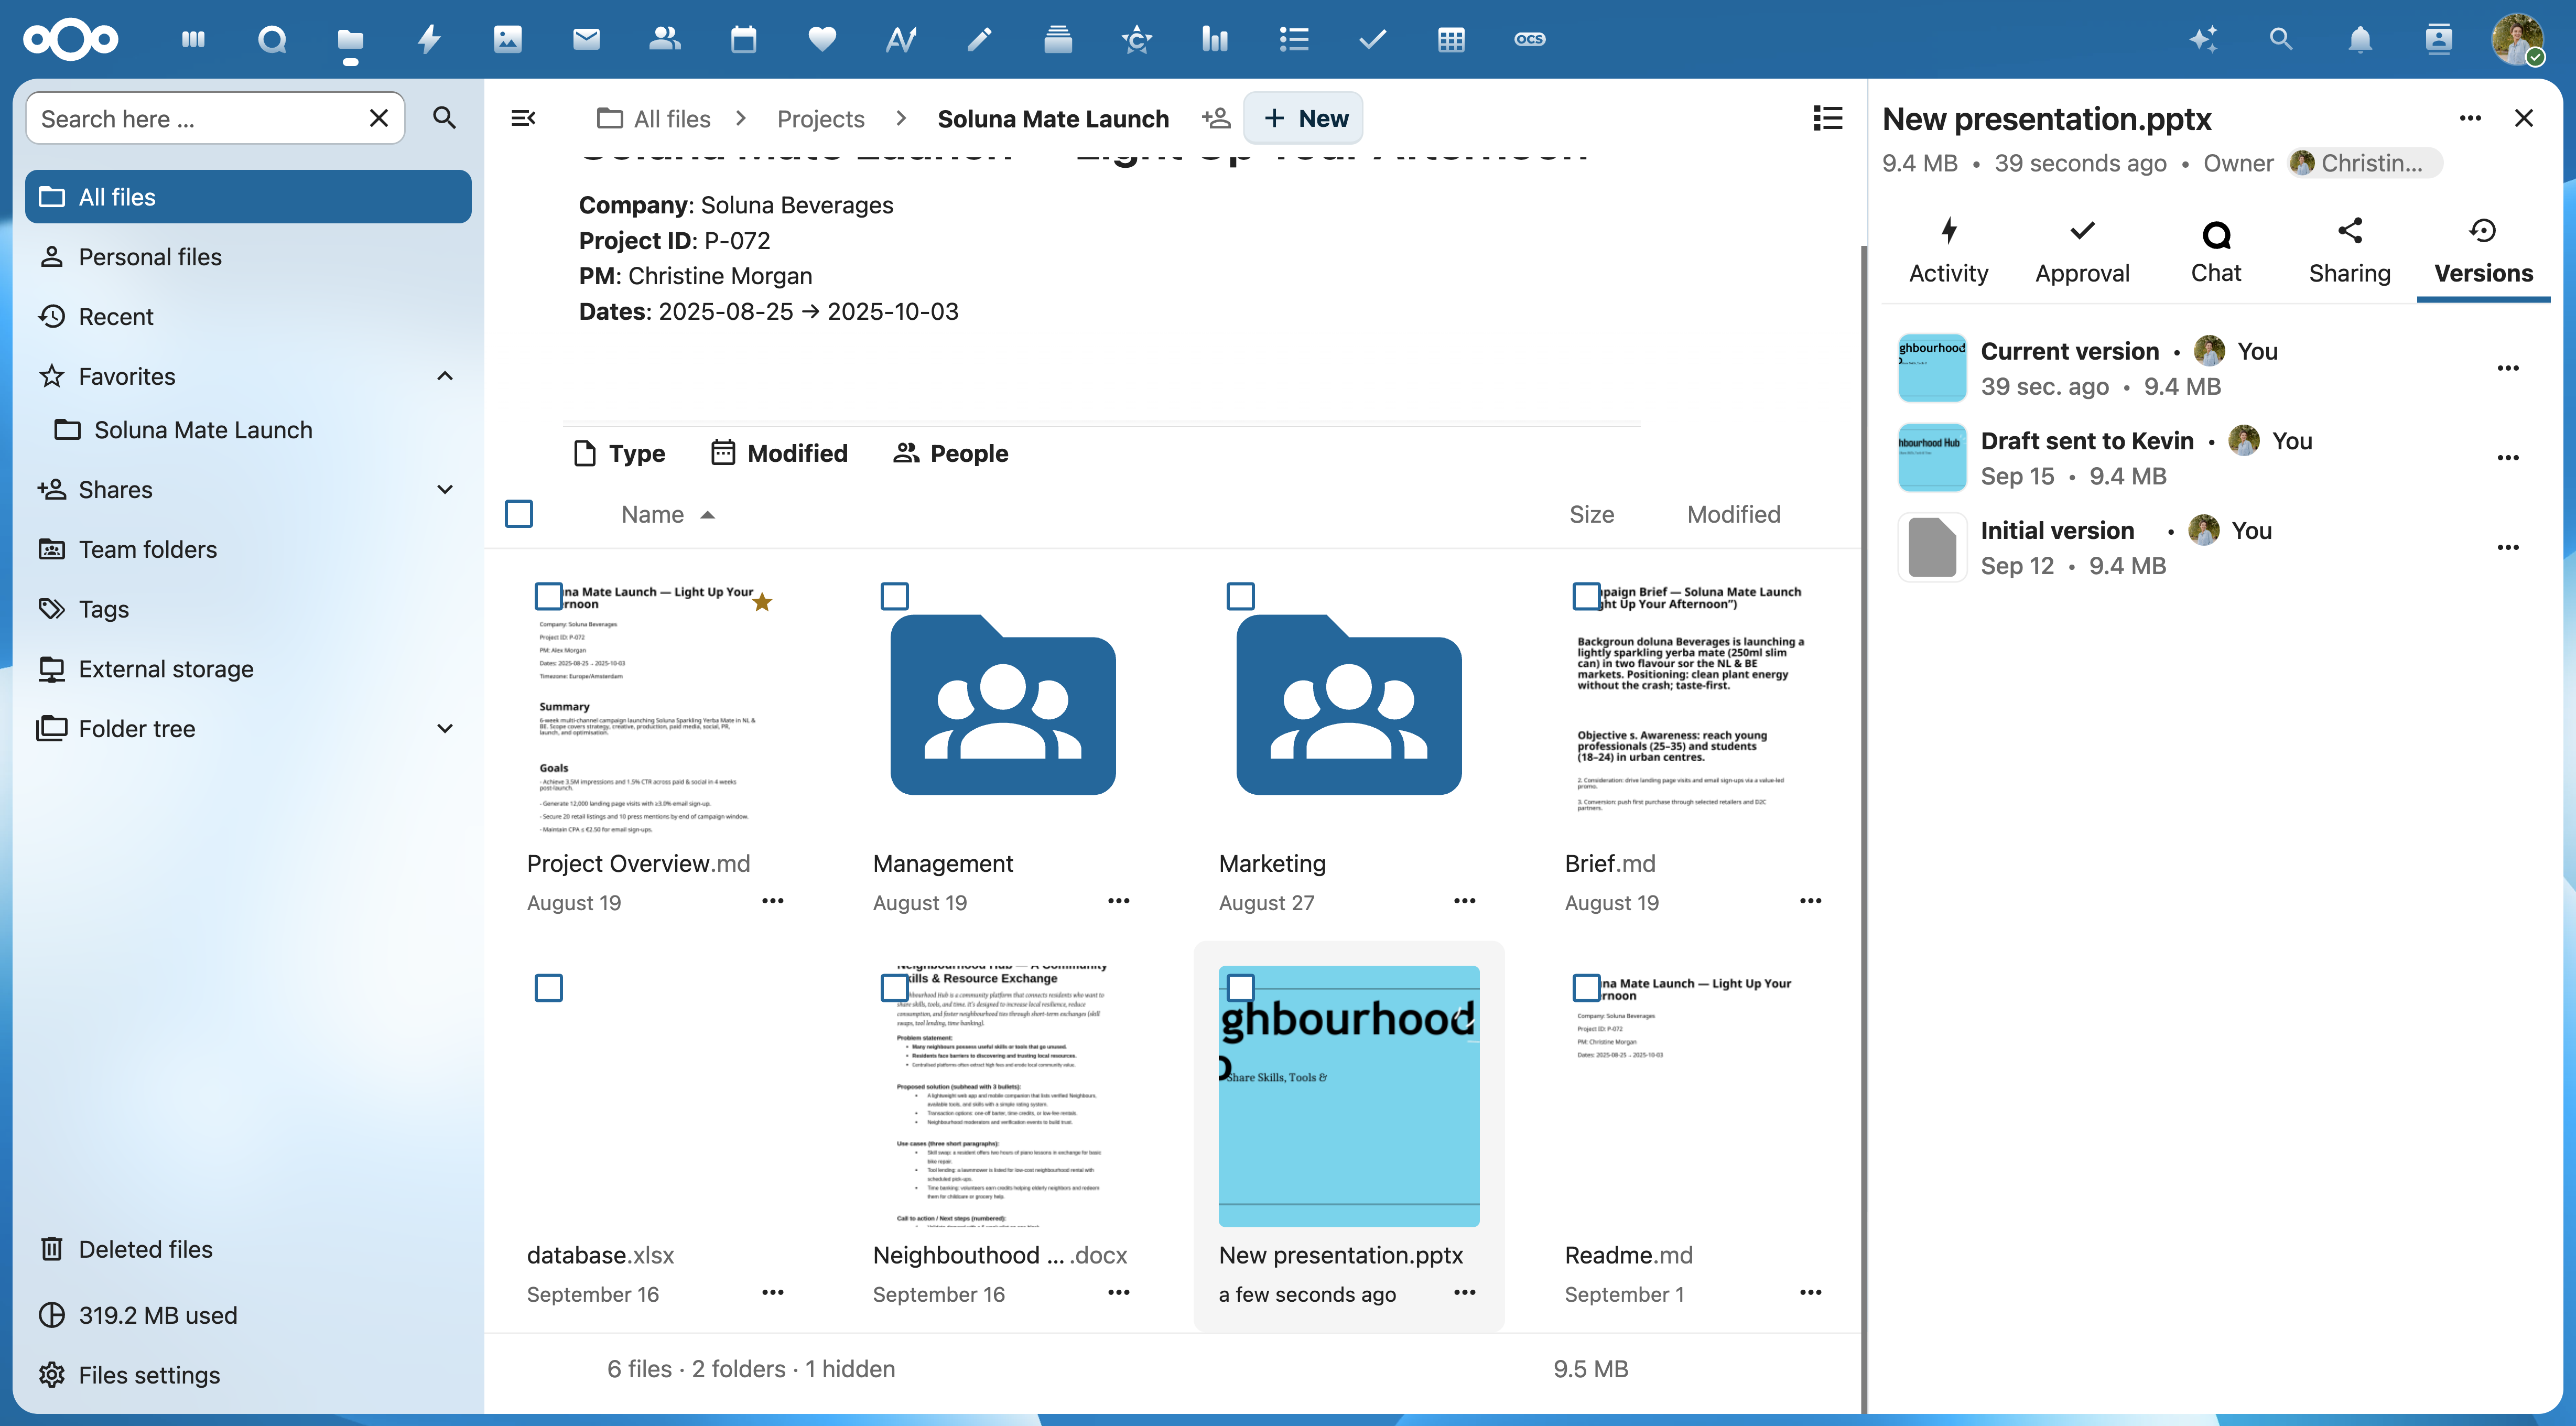Image resolution: width=2576 pixels, height=1426 pixels.
Task: Open the Nextcloud Assistant sparkles icon
Action: [2202, 39]
